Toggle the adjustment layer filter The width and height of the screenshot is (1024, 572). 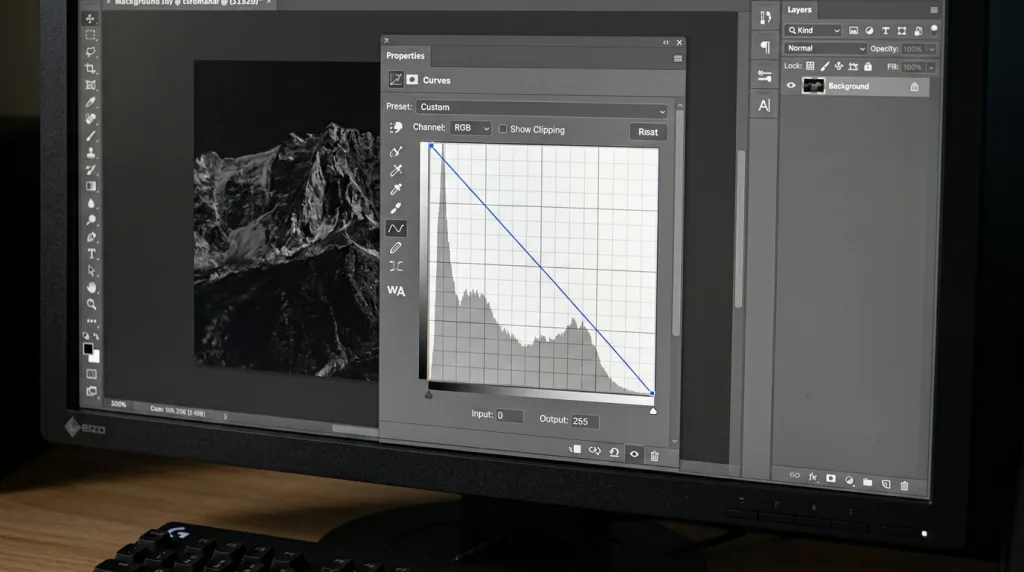click(x=869, y=30)
